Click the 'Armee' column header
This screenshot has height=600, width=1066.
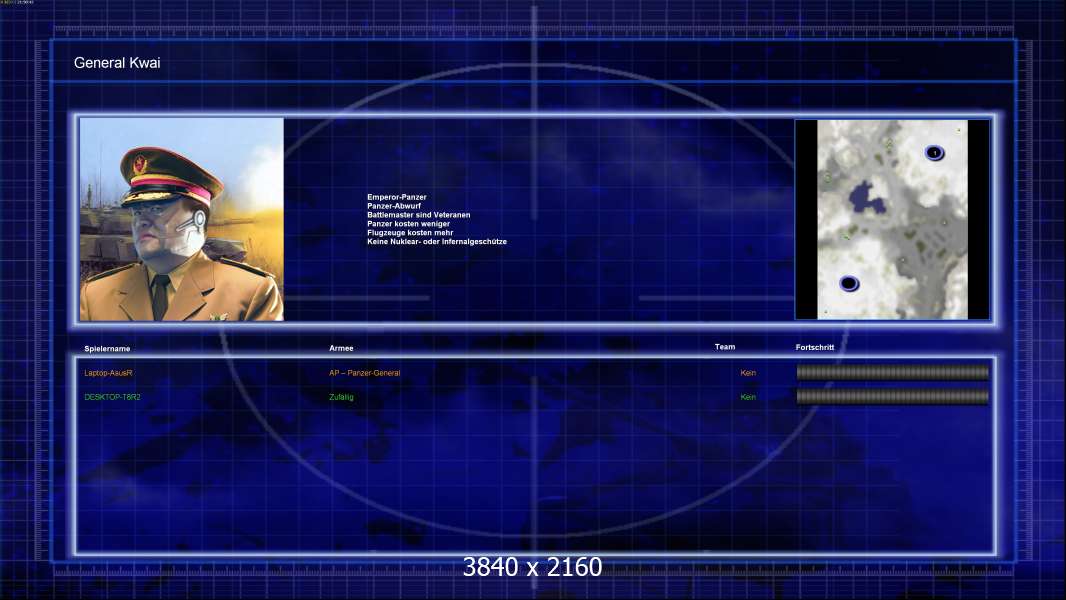coord(341,348)
